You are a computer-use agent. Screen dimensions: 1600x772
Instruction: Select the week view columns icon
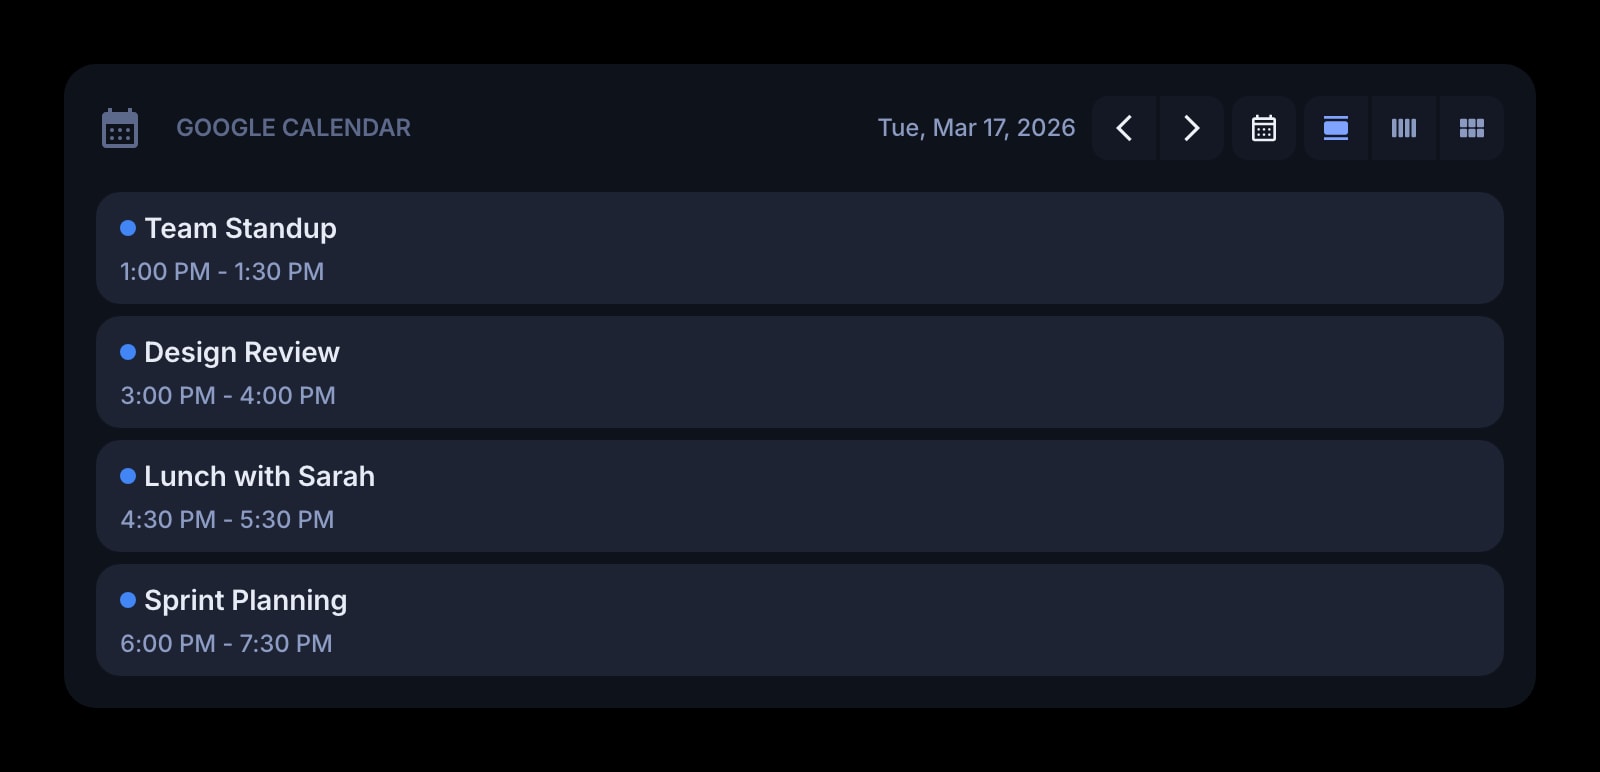click(x=1404, y=128)
